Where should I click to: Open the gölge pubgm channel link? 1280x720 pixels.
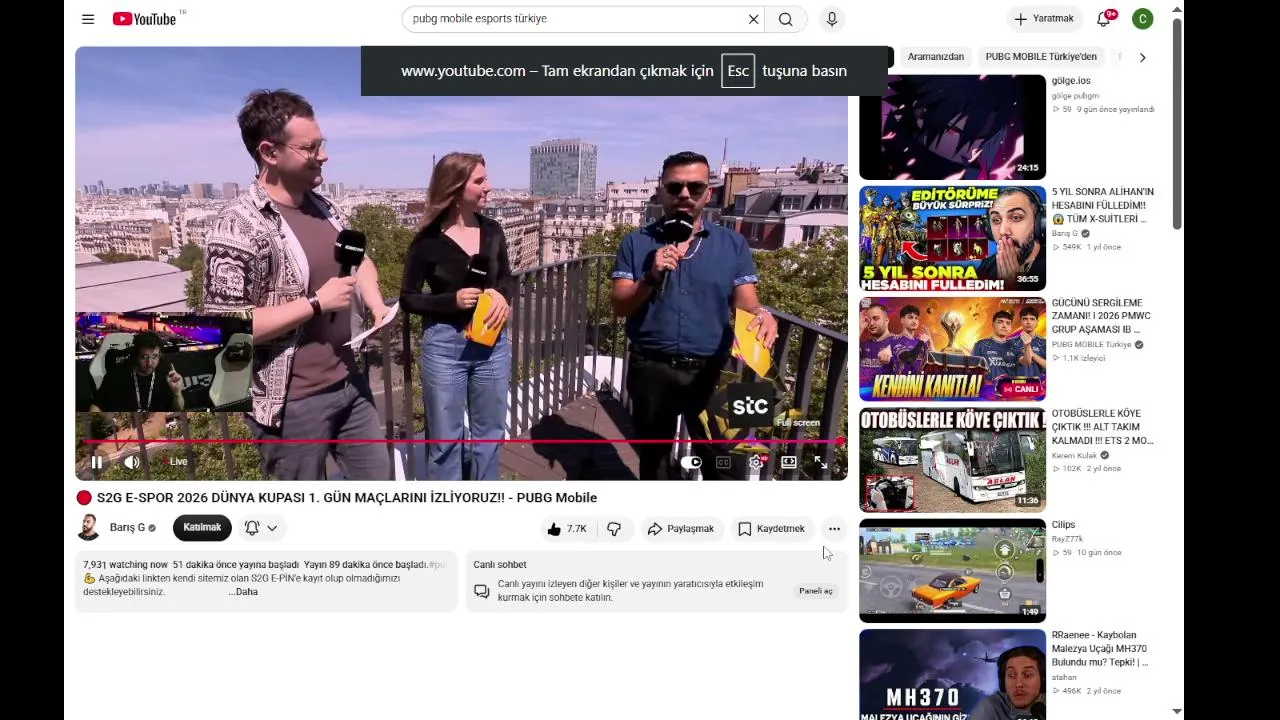1075,96
